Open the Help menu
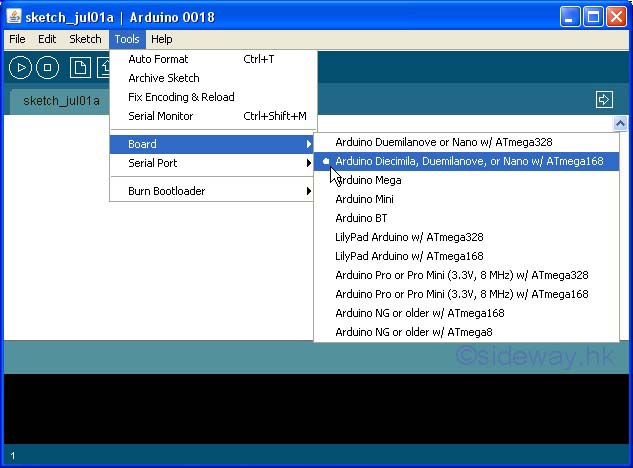Screen dimensions: 633x468 coord(161,39)
